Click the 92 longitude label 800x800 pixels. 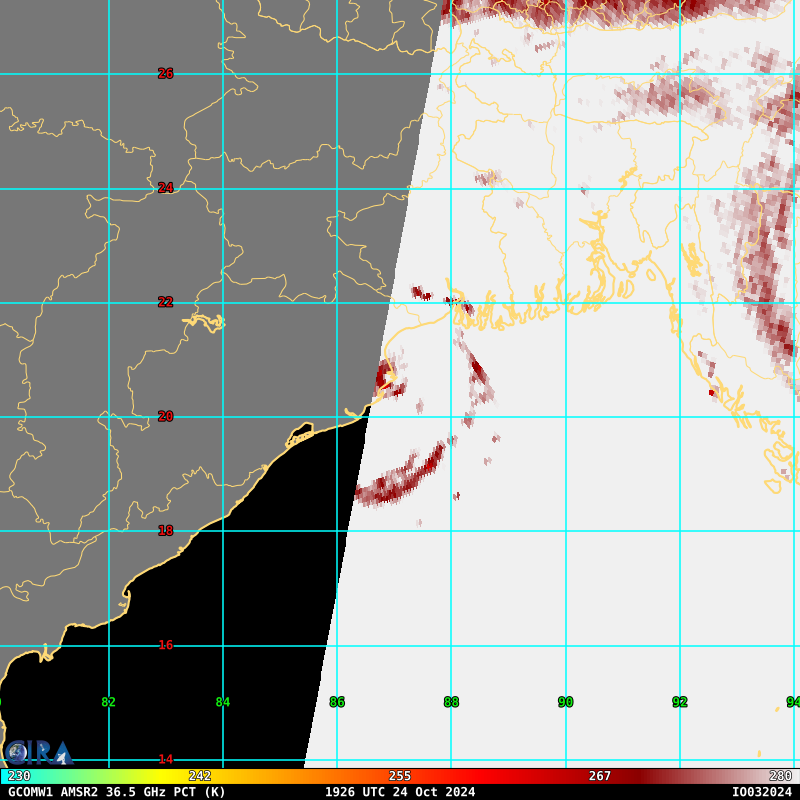coord(680,702)
